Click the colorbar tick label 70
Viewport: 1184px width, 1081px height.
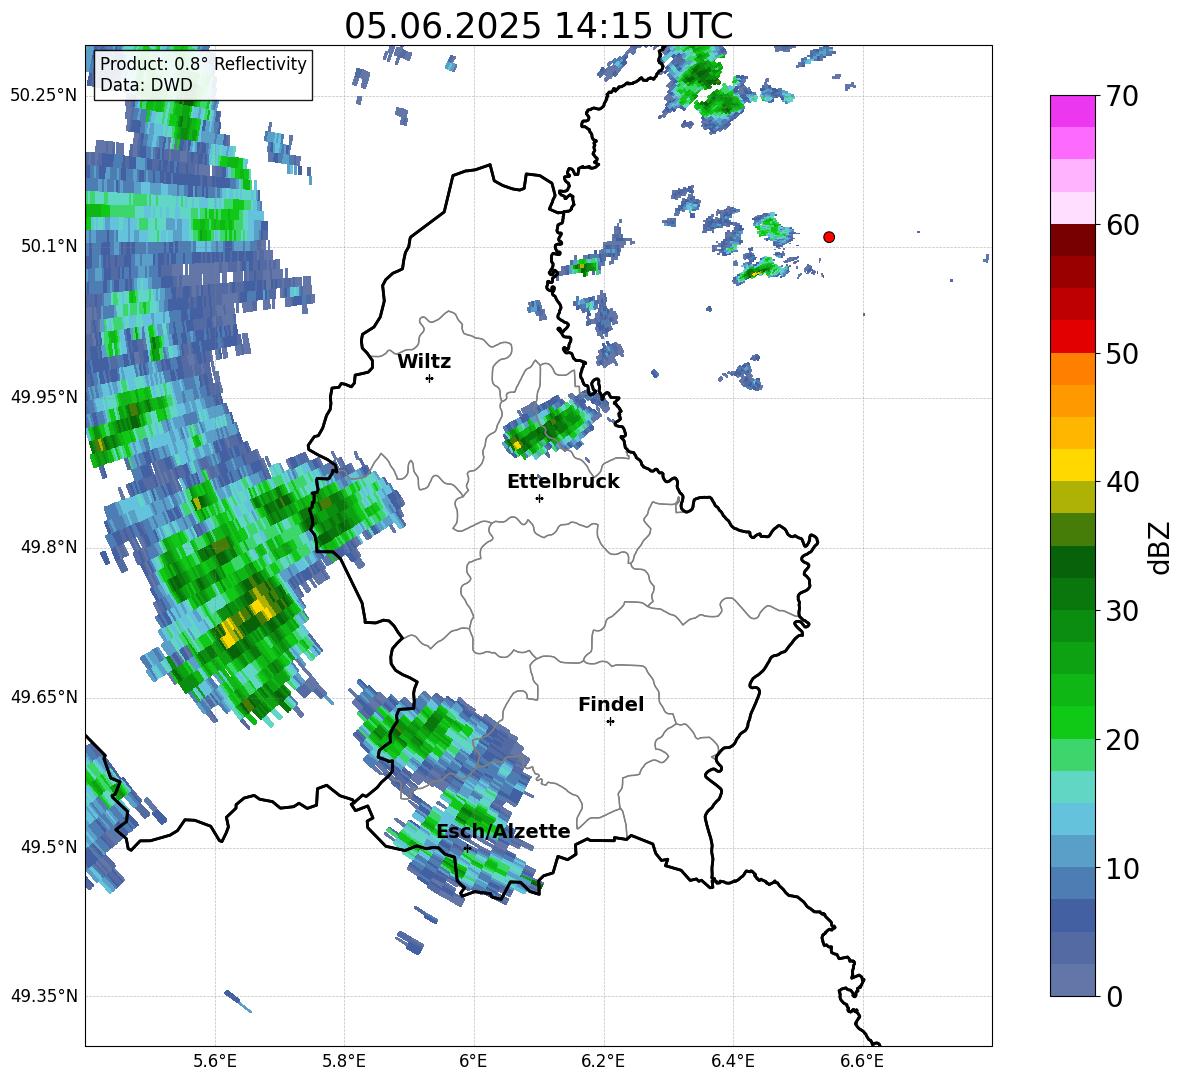[x=1122, y=96]
